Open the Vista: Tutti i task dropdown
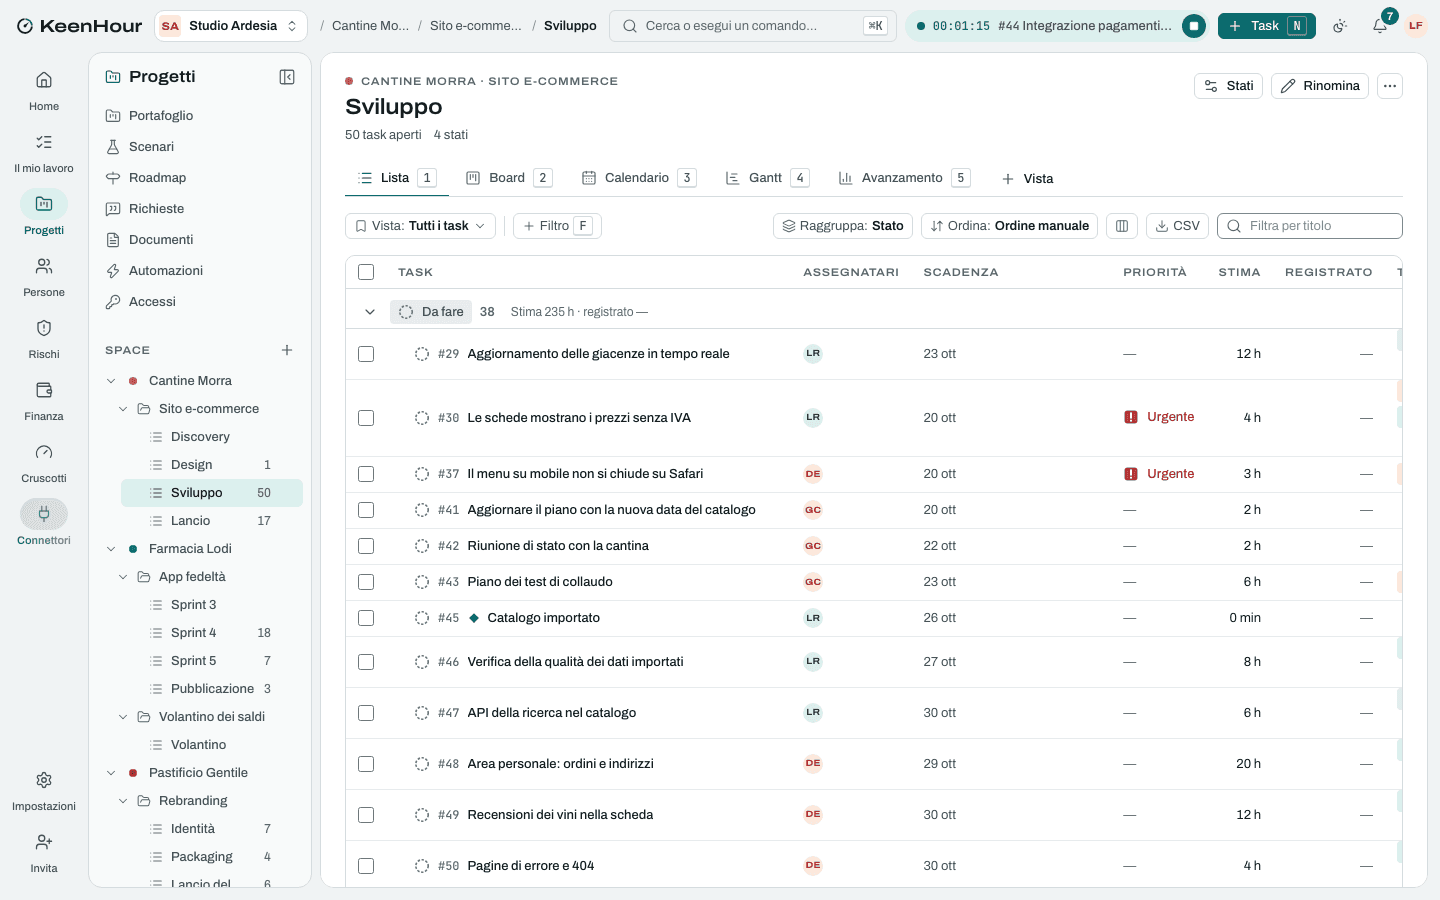The width and height of the screenshot is (1440, 900). click(420, 226)
